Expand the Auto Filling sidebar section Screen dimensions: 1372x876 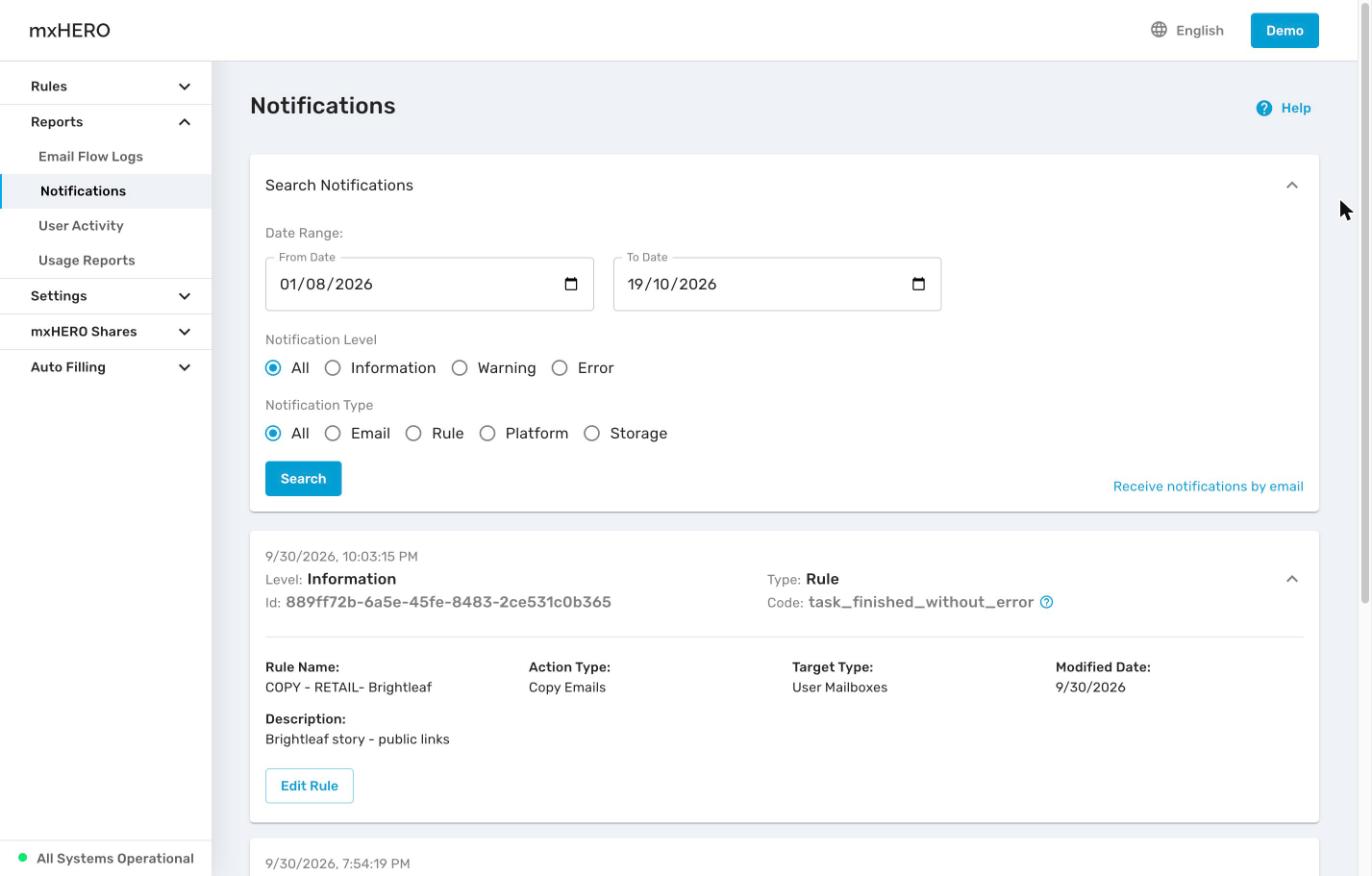106,367
